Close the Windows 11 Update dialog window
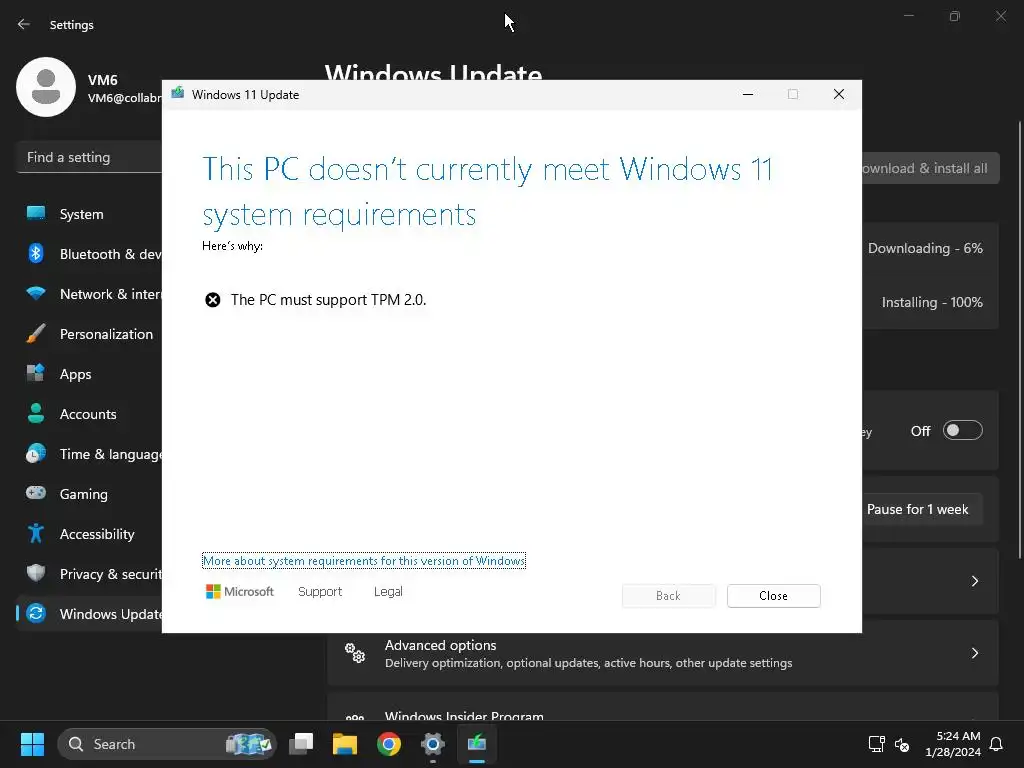1024x768 pixels. (x=839, y=95)
